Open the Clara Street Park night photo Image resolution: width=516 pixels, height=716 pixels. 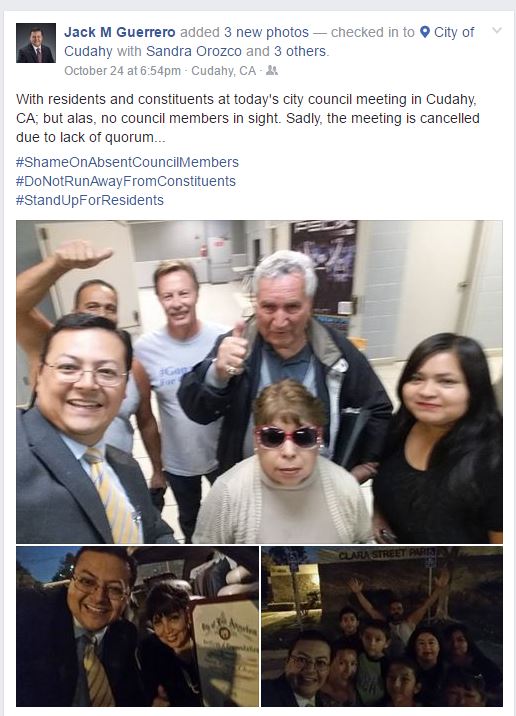(382, 626)
